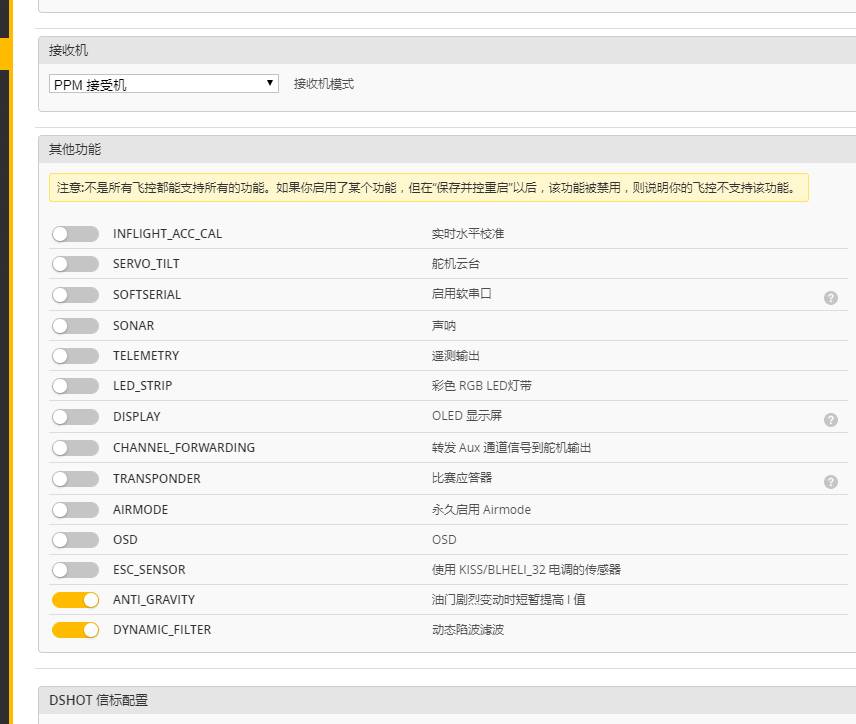Click the CHANNEL_FORWARDING feature name

click(184, 448)
